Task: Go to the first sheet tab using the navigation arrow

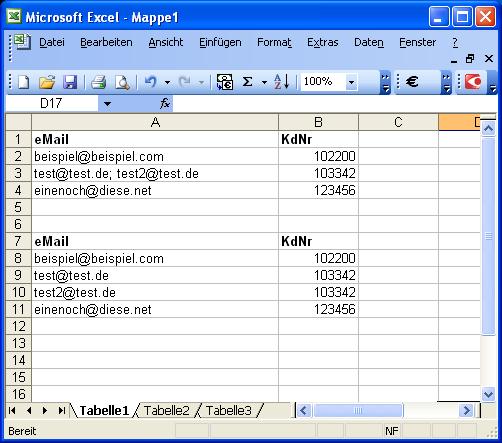Action: 12,410
